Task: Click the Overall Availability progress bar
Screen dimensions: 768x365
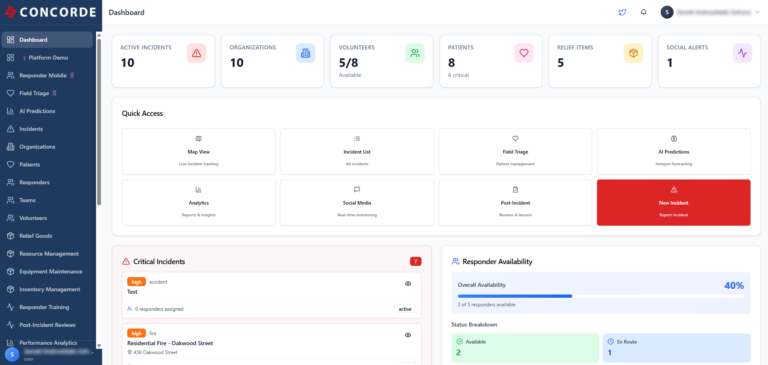Action: coord(601,296)
